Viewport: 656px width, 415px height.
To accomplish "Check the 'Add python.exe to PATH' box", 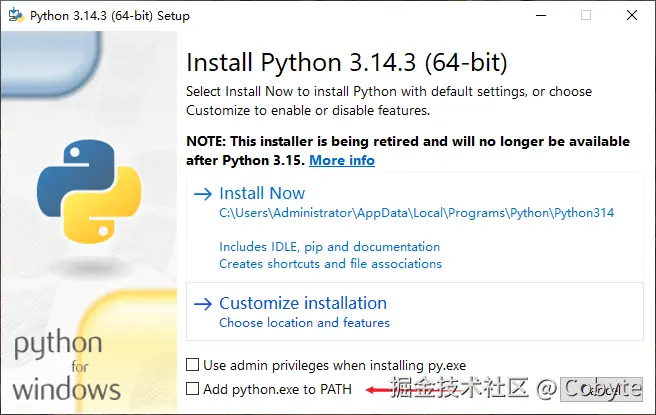I will [192, 389].
